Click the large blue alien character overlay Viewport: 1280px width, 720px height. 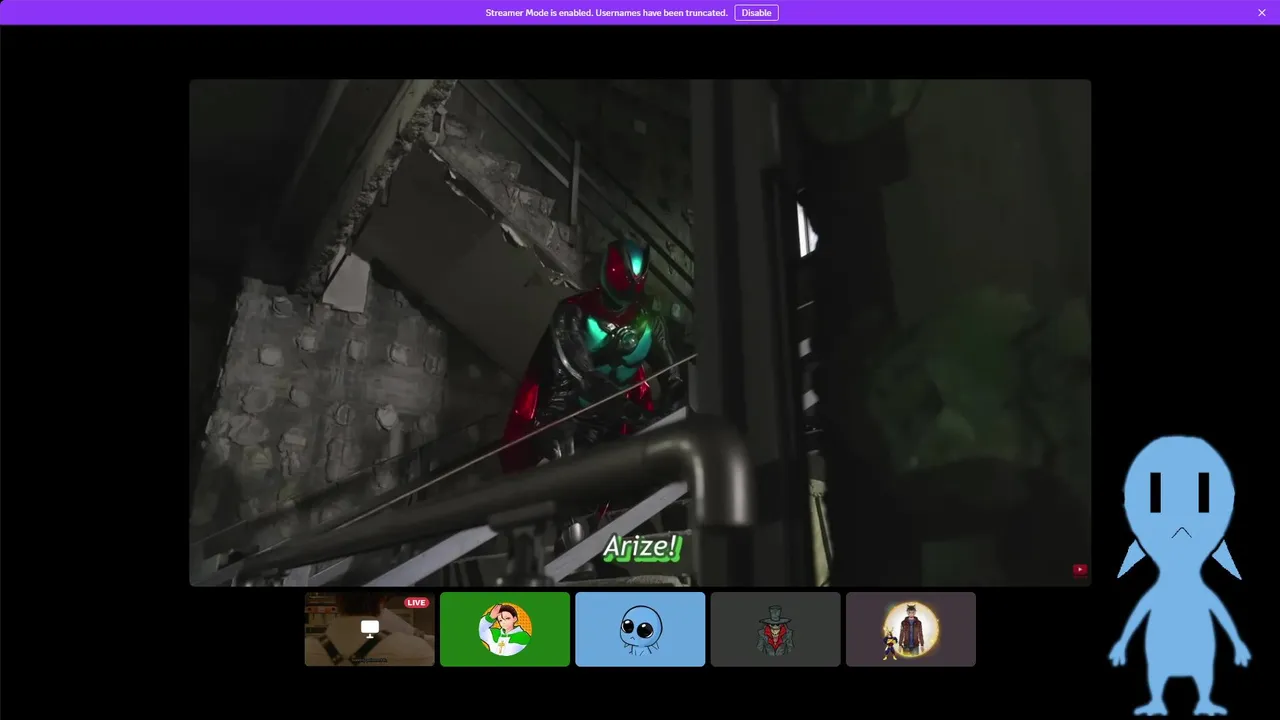pos(1180,575)
